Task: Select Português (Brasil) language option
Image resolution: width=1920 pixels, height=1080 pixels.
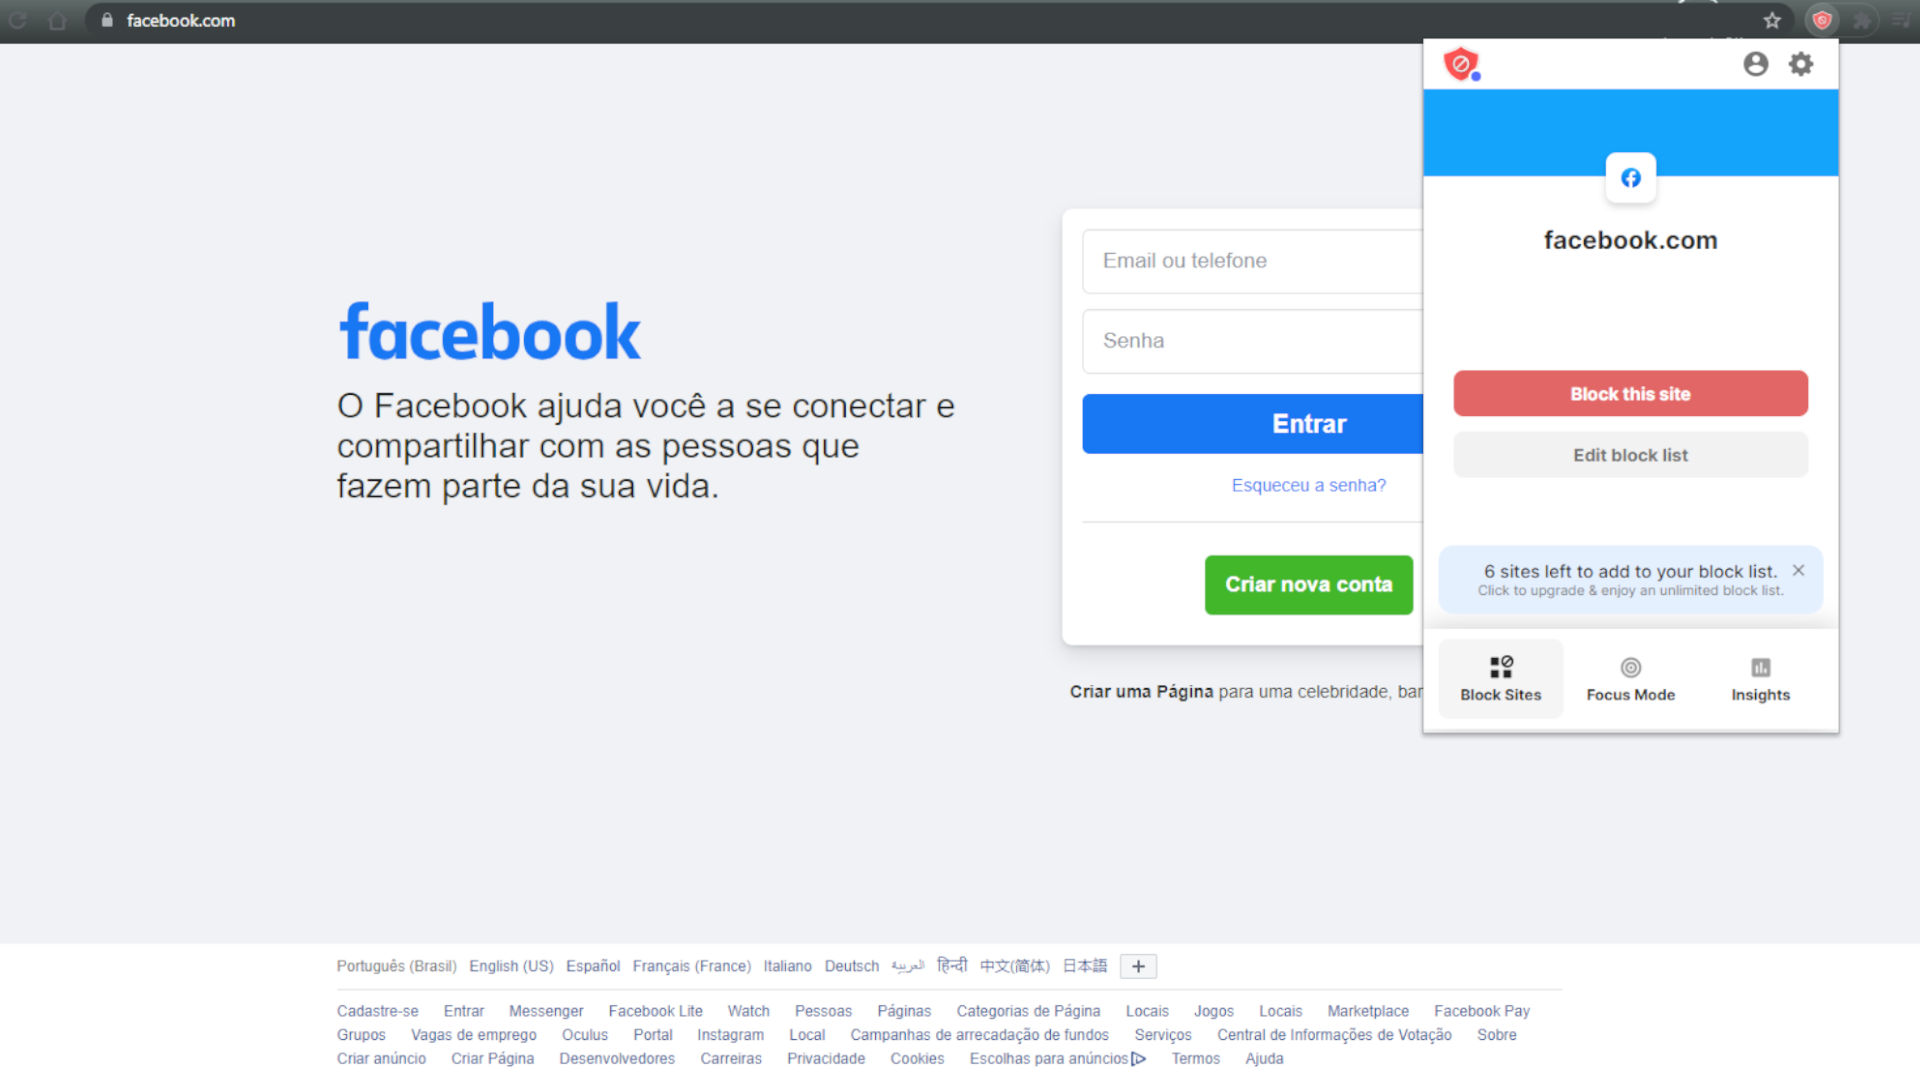Action: point(394,965)
